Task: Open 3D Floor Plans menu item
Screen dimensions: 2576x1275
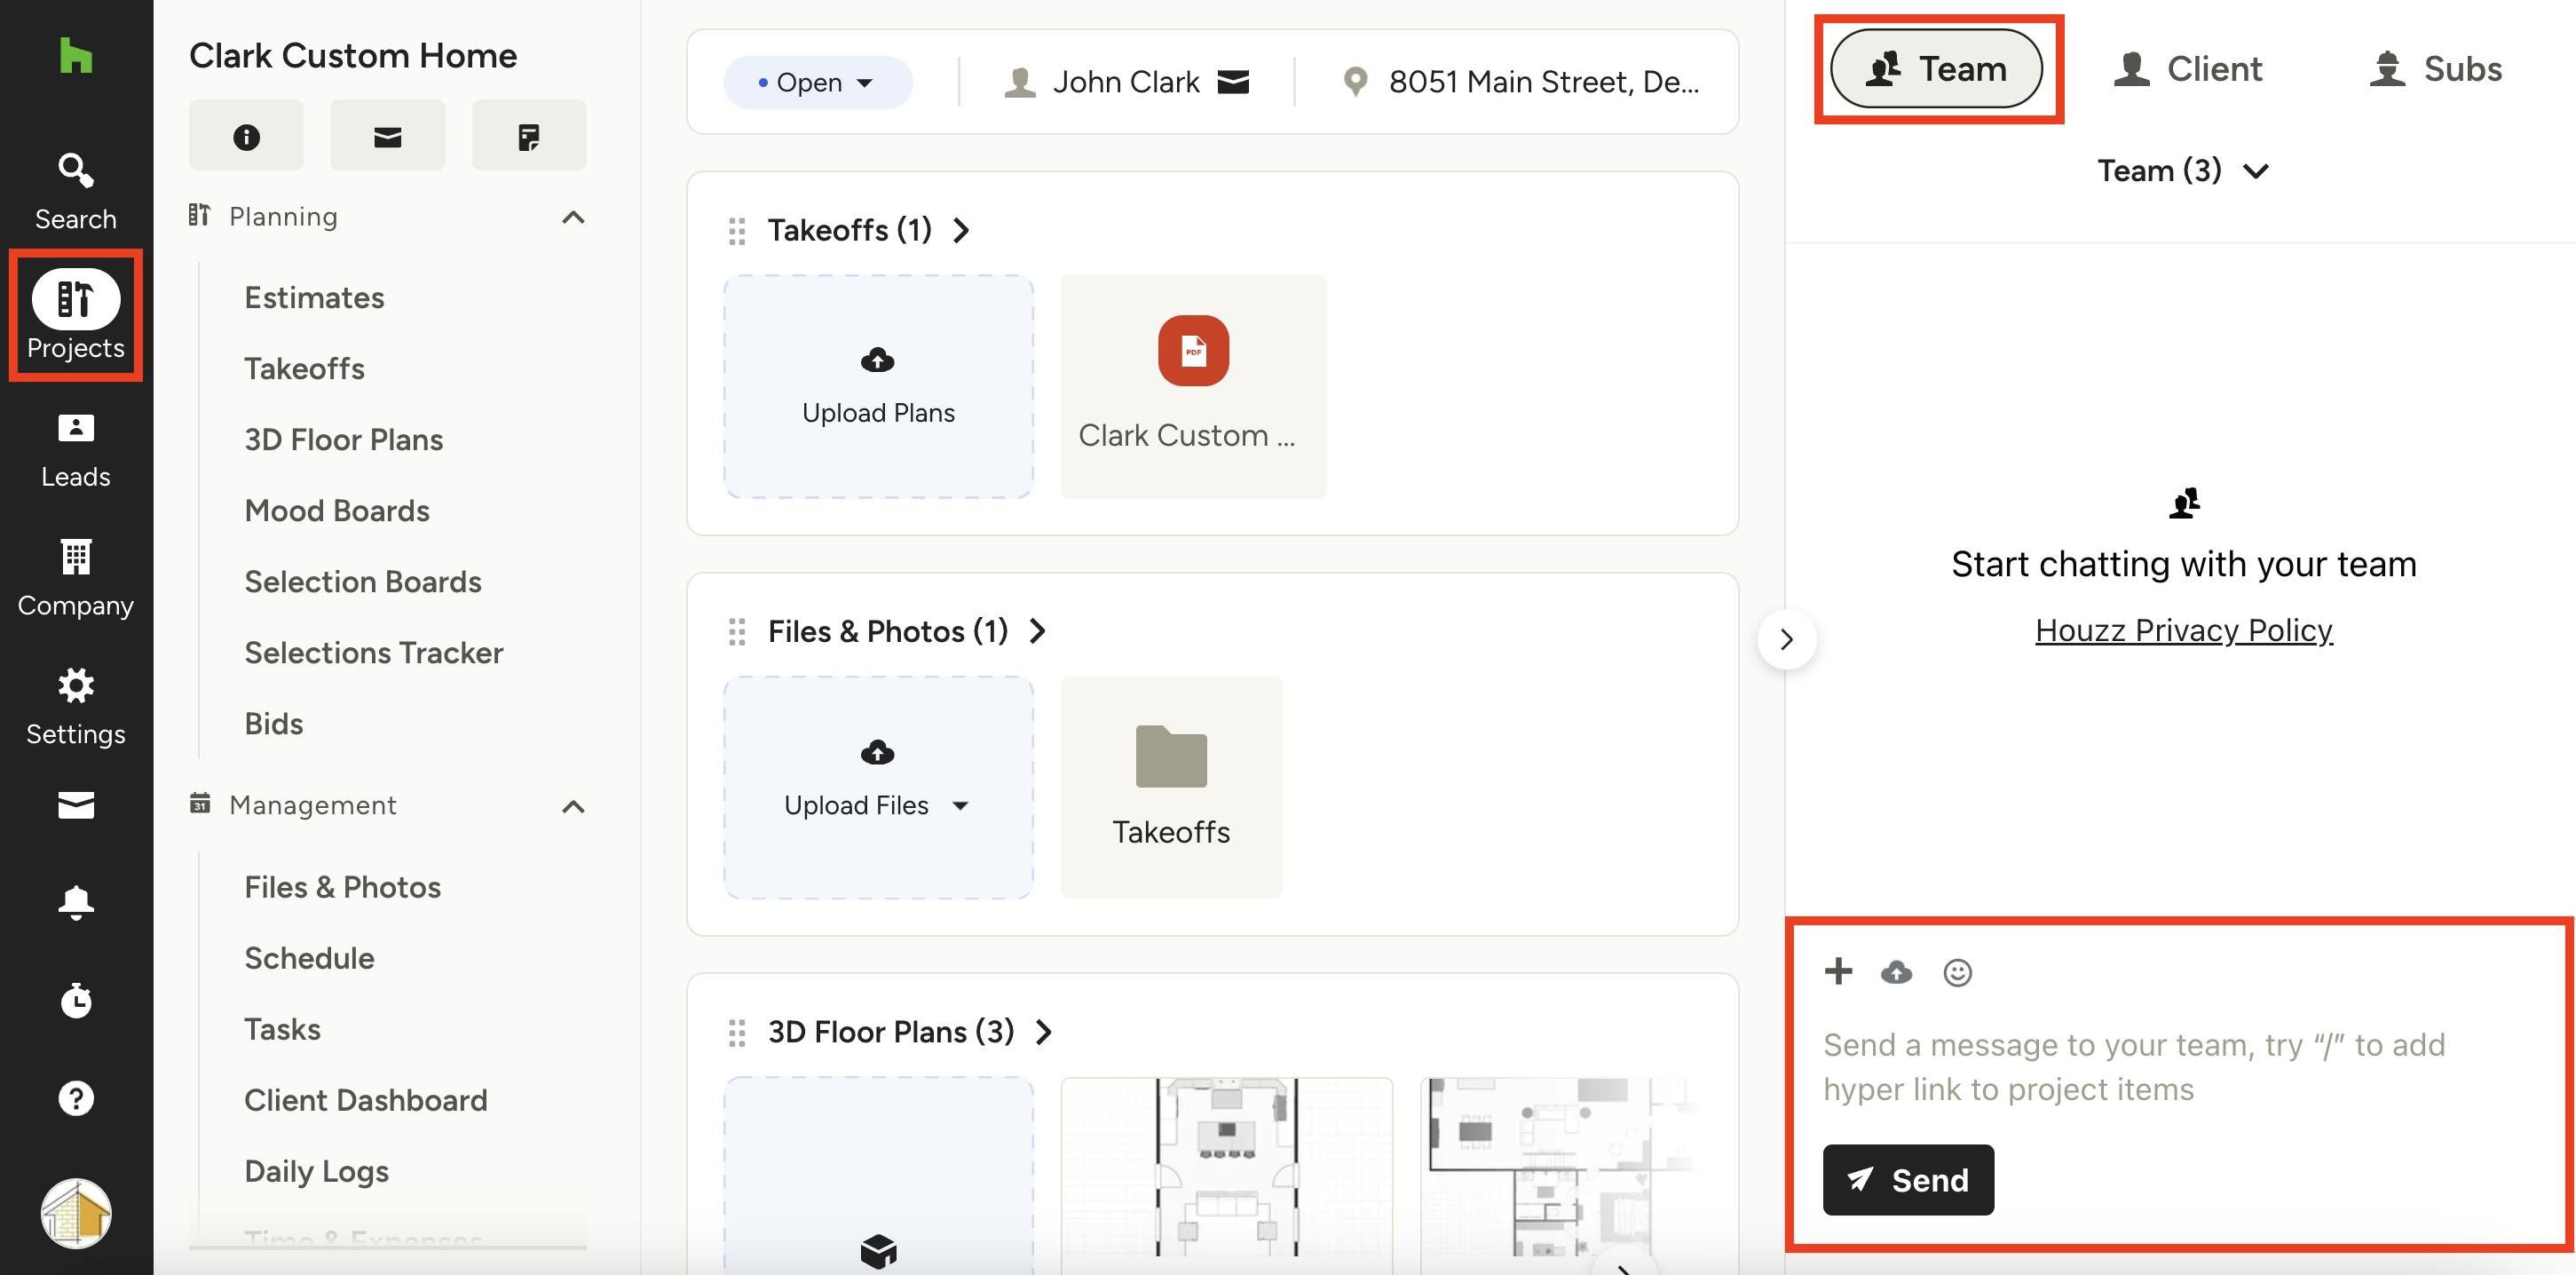Action: coord(343,439)
